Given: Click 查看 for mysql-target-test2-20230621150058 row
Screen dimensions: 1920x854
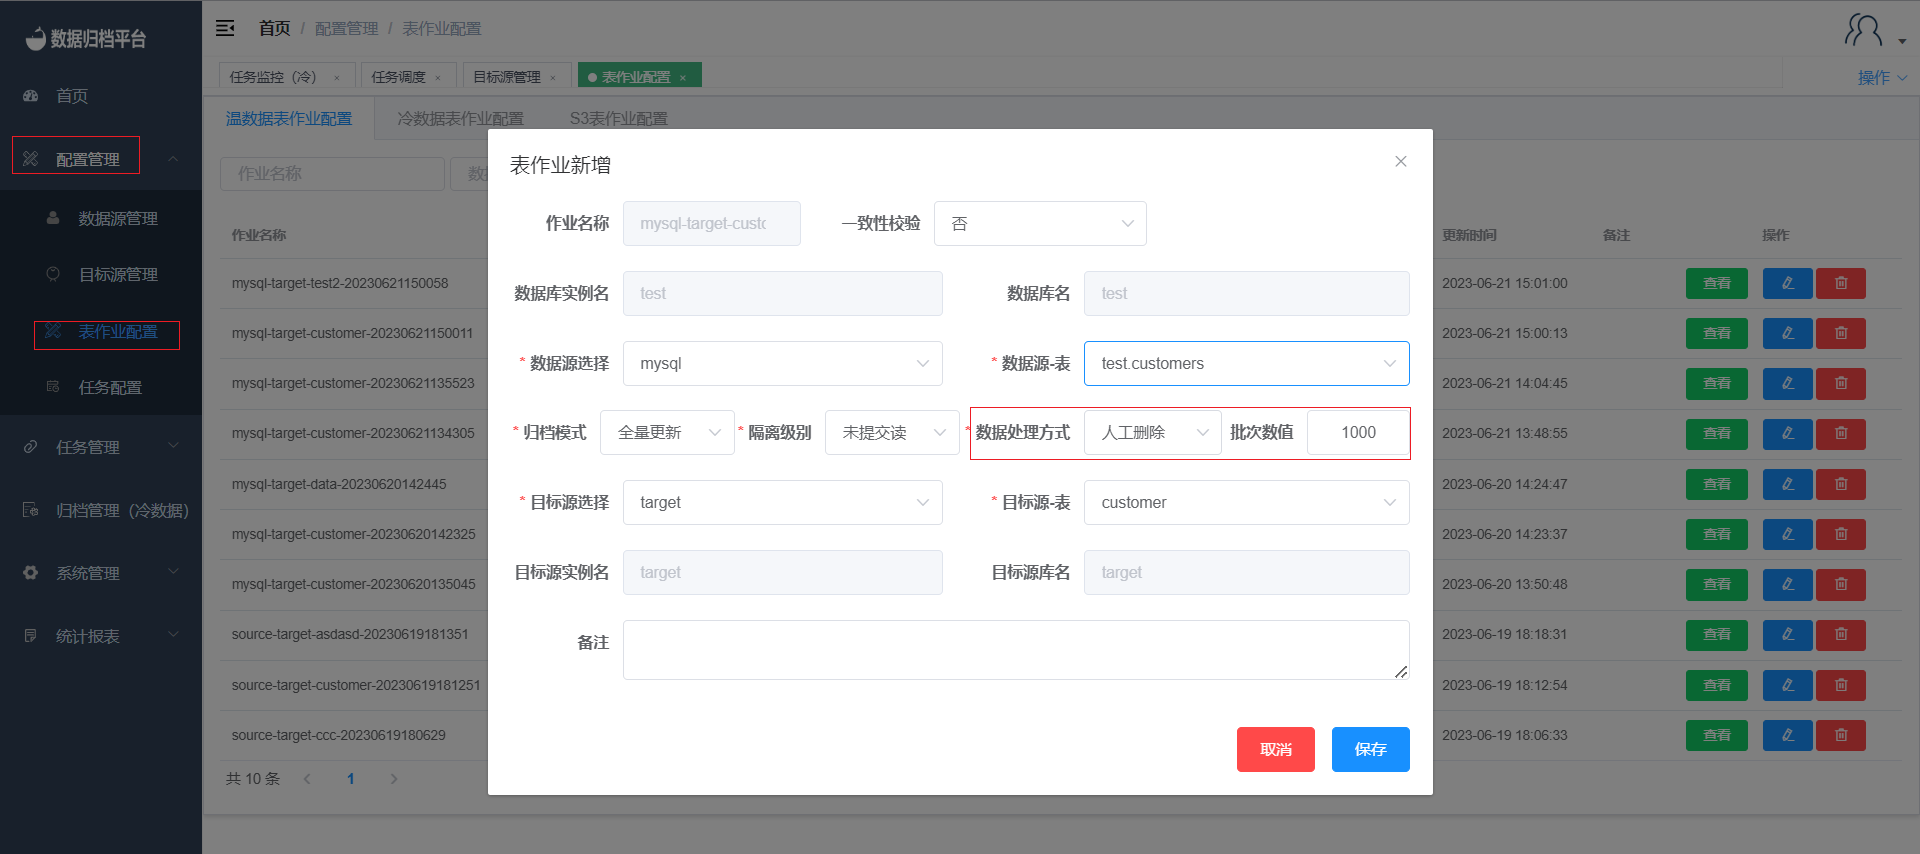Looking at the screenshot, I should click(1717, 283).
